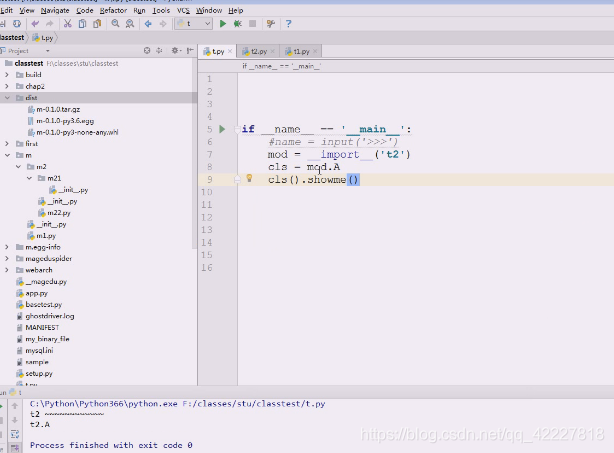Expand the first folder
This screenshot has height=453, width=614.
pyautogui.click(x=7, y=144)
